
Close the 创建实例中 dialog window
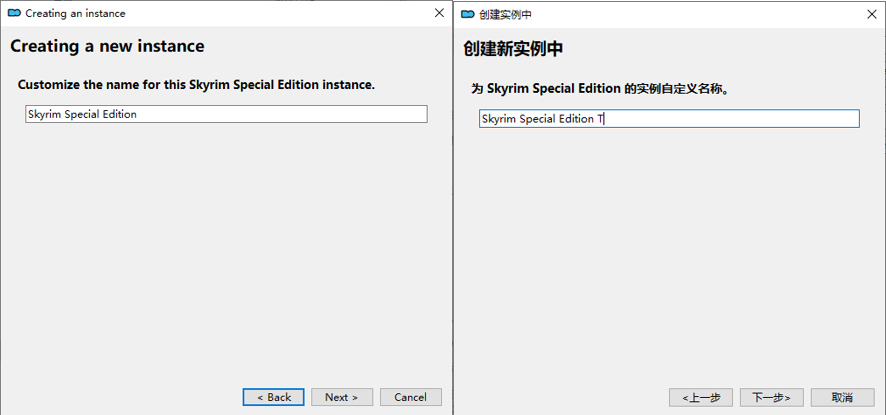(872, 14)
